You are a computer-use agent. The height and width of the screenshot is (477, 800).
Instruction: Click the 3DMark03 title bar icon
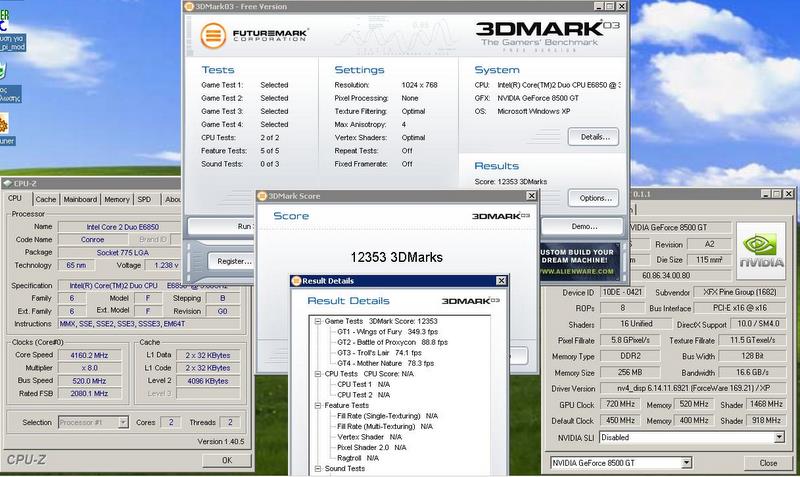(189, 7)
